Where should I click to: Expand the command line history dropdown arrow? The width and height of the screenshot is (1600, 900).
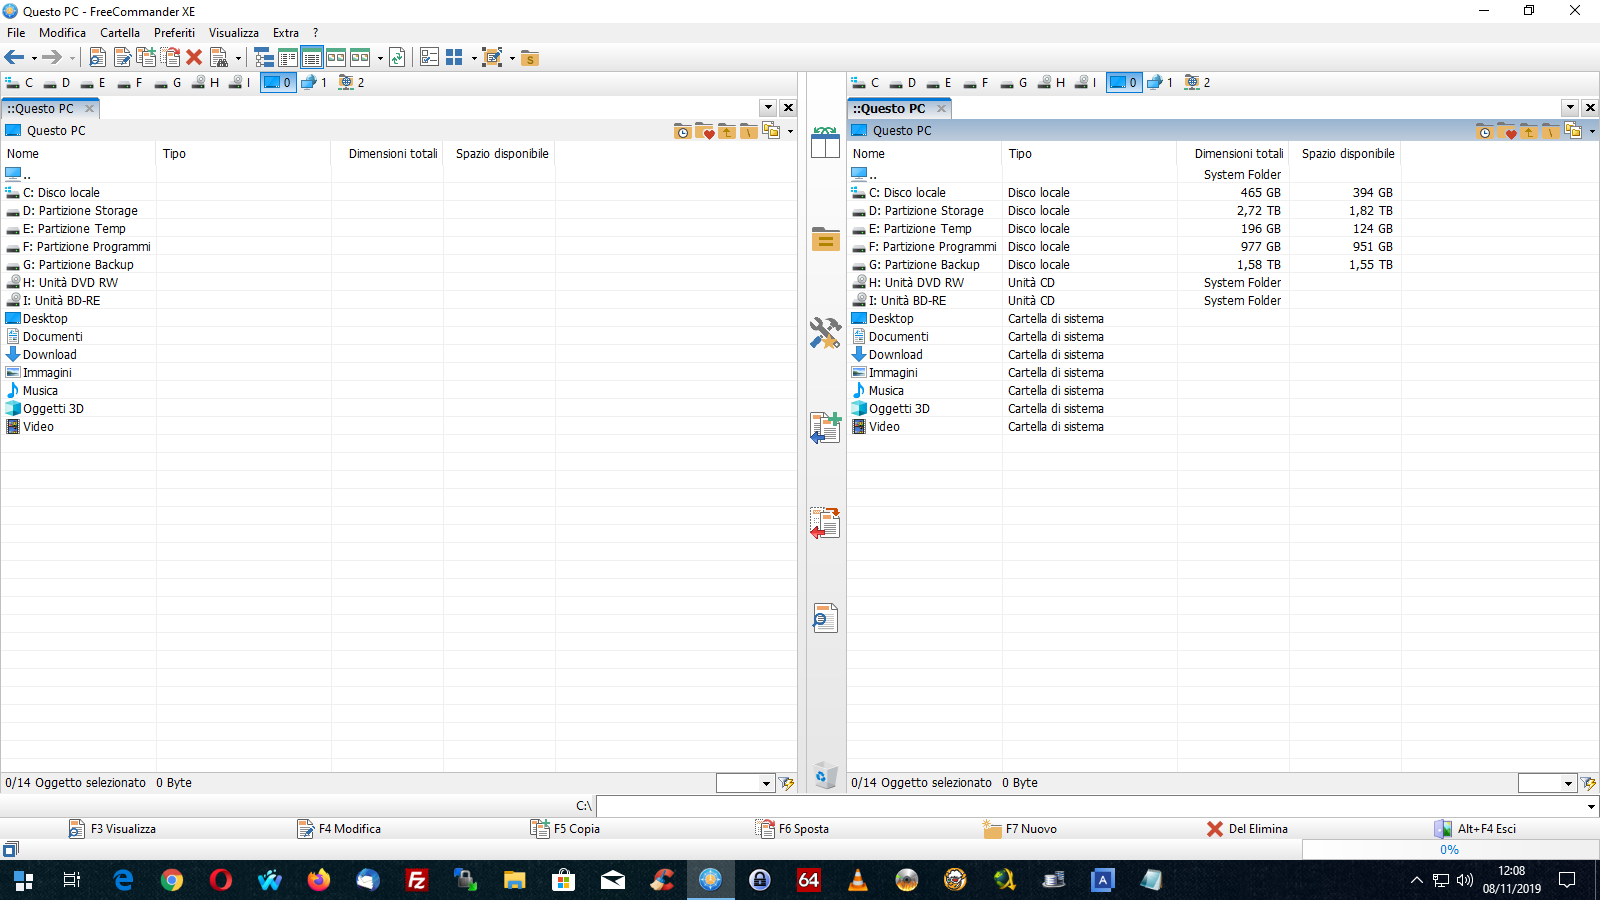pyautogui.click(x=1591, y=806)
